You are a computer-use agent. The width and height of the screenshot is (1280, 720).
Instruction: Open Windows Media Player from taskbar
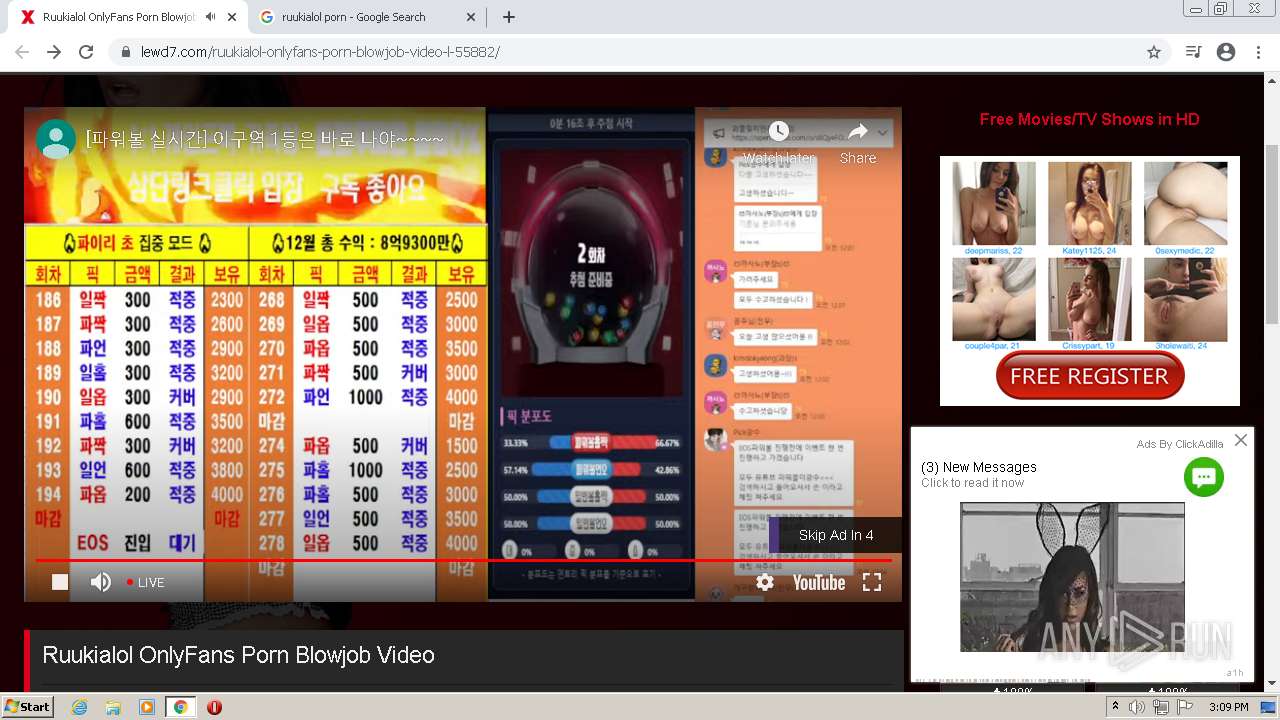point(147,707)
